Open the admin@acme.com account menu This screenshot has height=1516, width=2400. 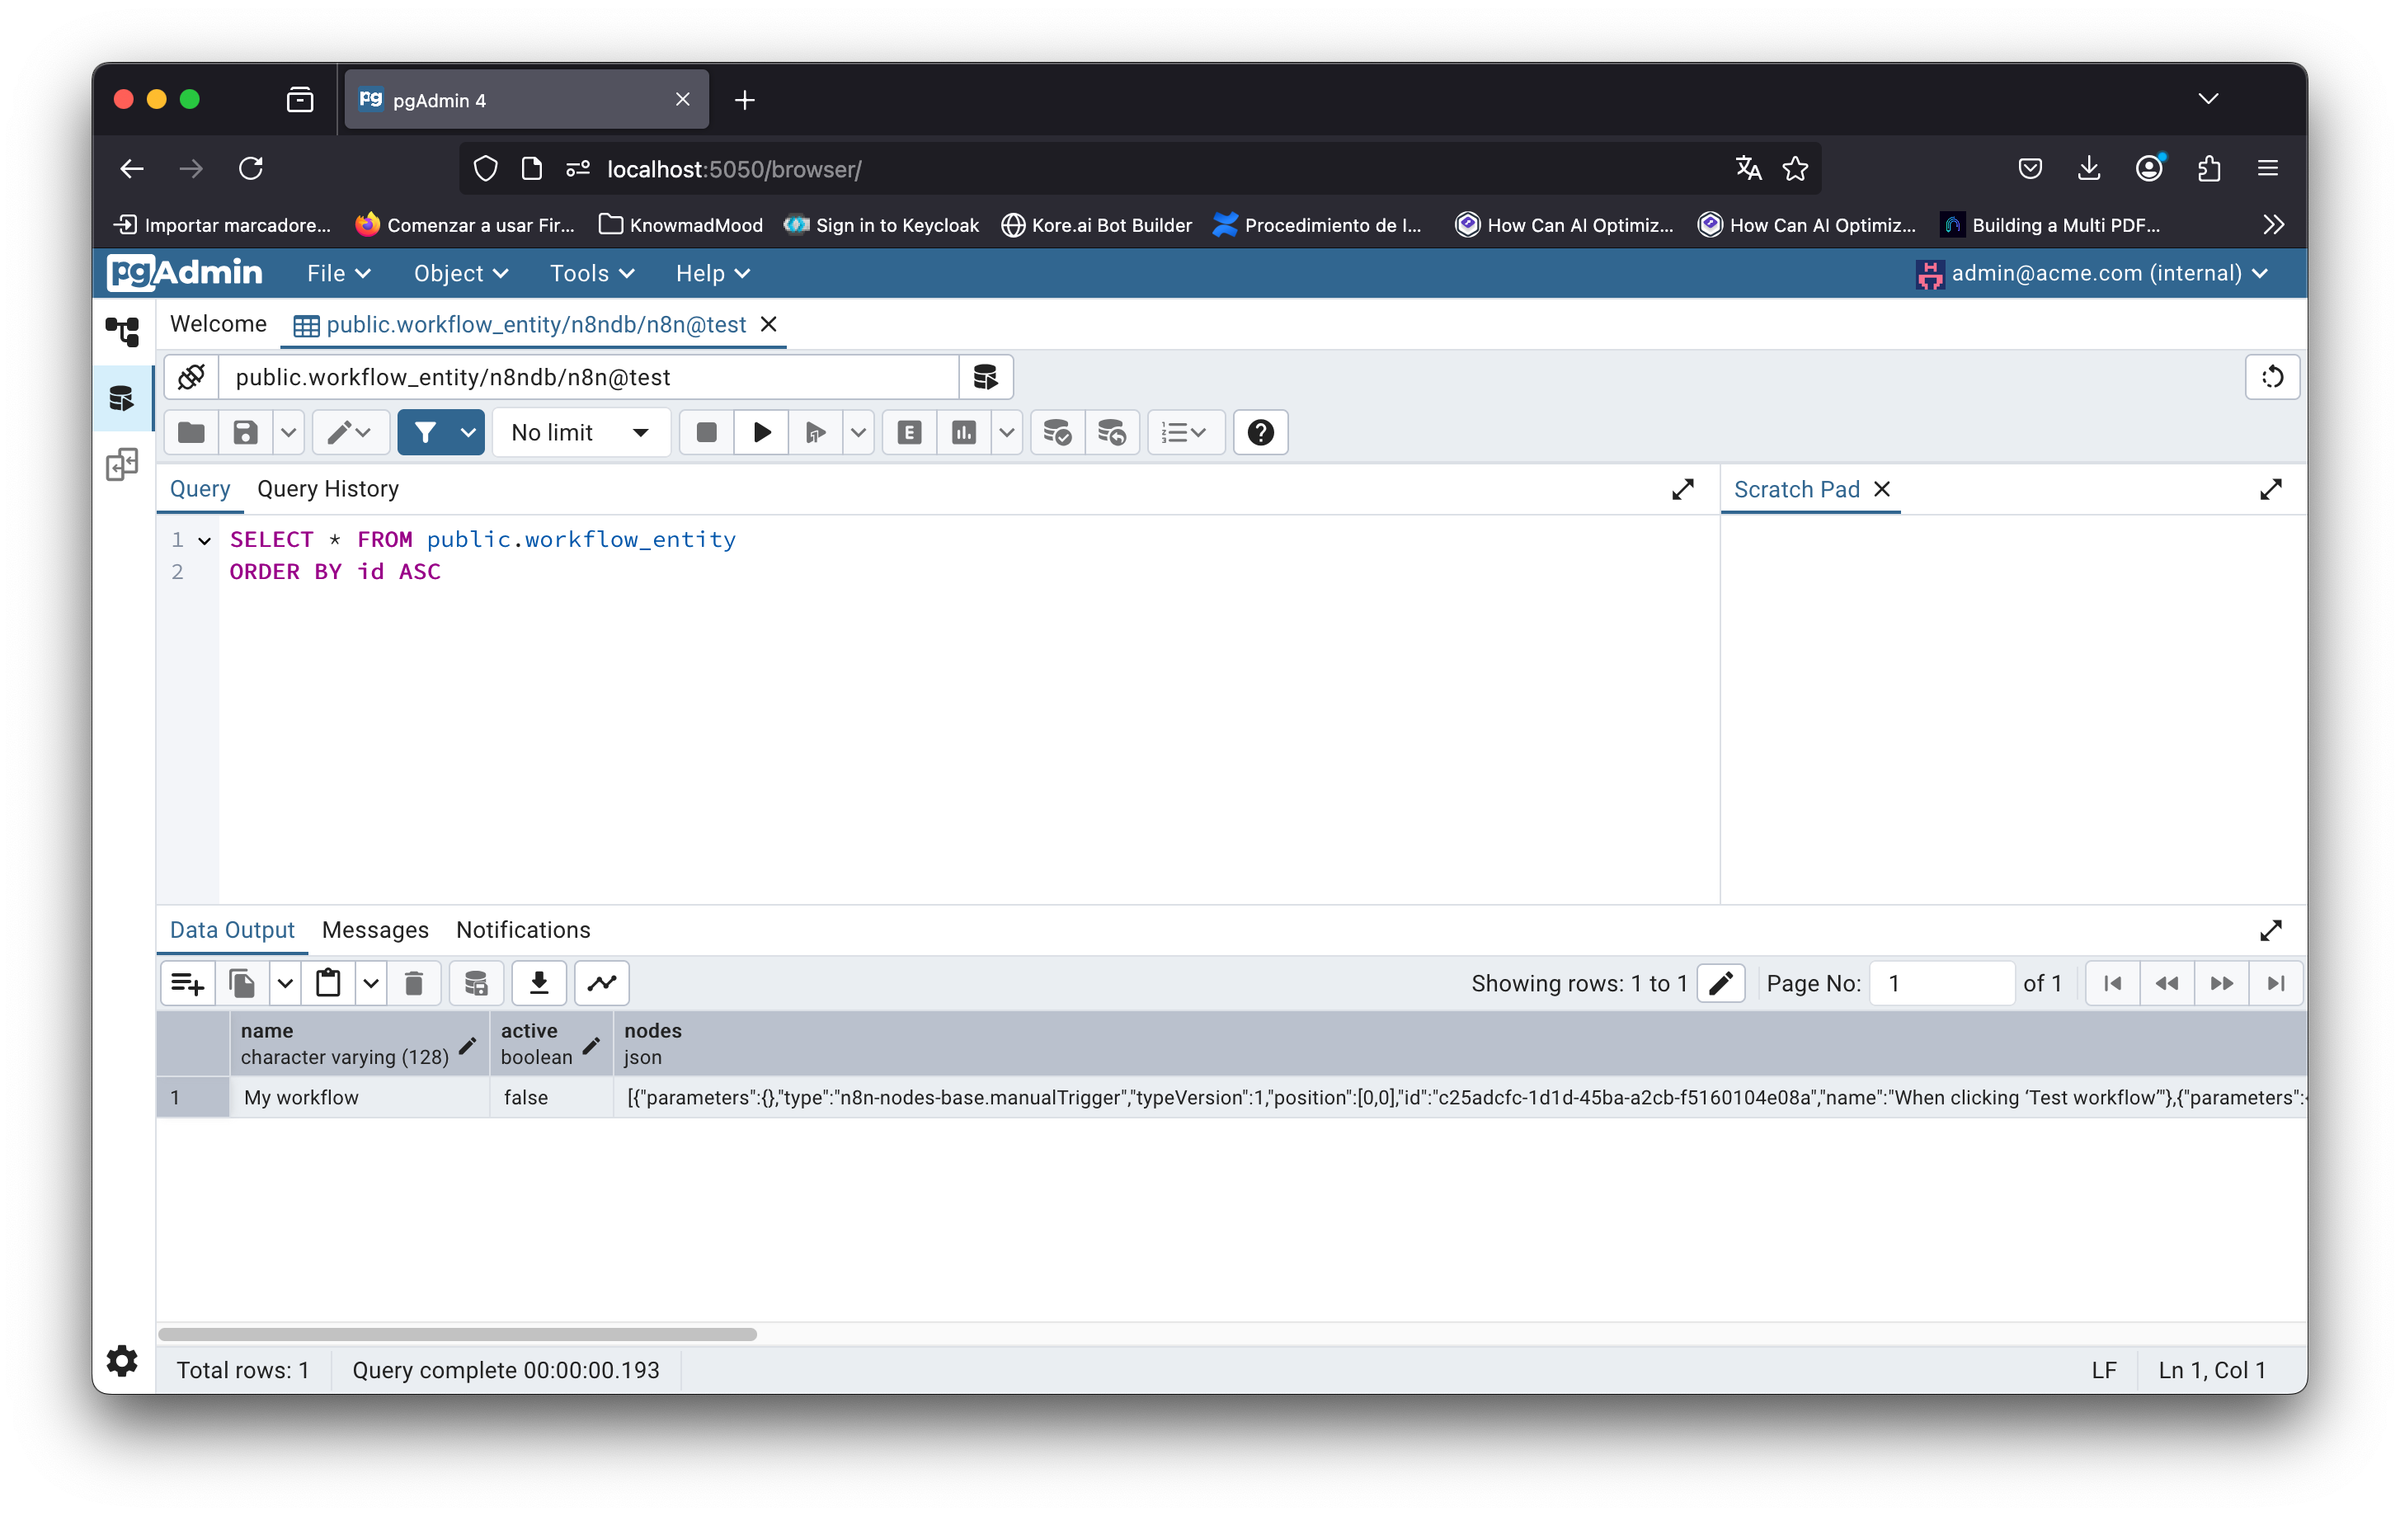(2095, 273)
